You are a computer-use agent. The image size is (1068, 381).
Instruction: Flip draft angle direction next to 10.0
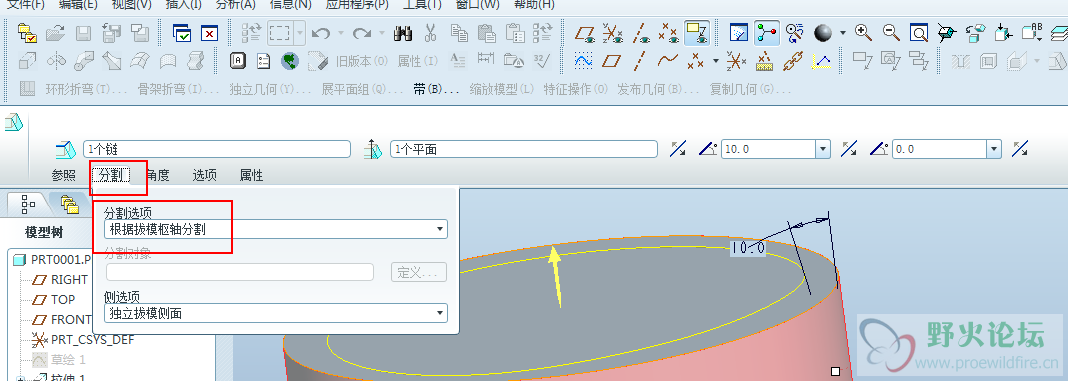coord(849,149)
